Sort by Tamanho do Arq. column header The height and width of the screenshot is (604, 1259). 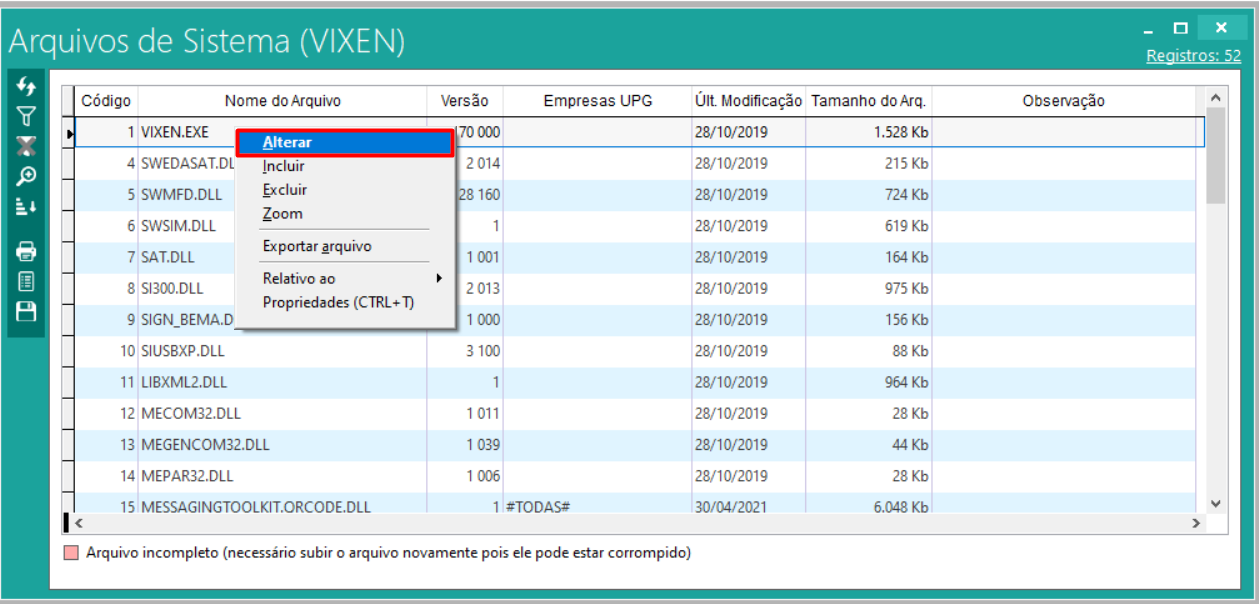868,101
